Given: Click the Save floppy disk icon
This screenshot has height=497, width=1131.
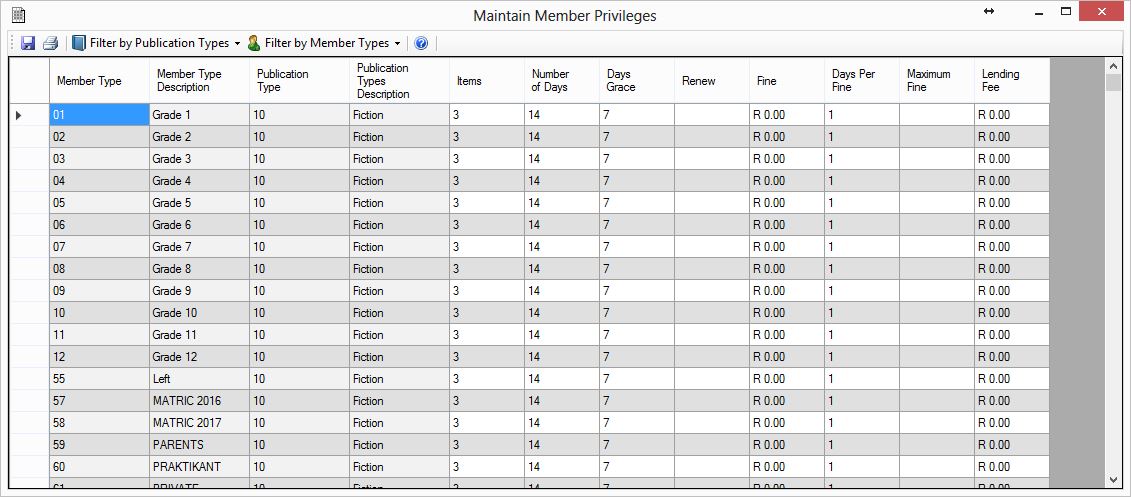Looking at the screenshot, I should [28, 43].
